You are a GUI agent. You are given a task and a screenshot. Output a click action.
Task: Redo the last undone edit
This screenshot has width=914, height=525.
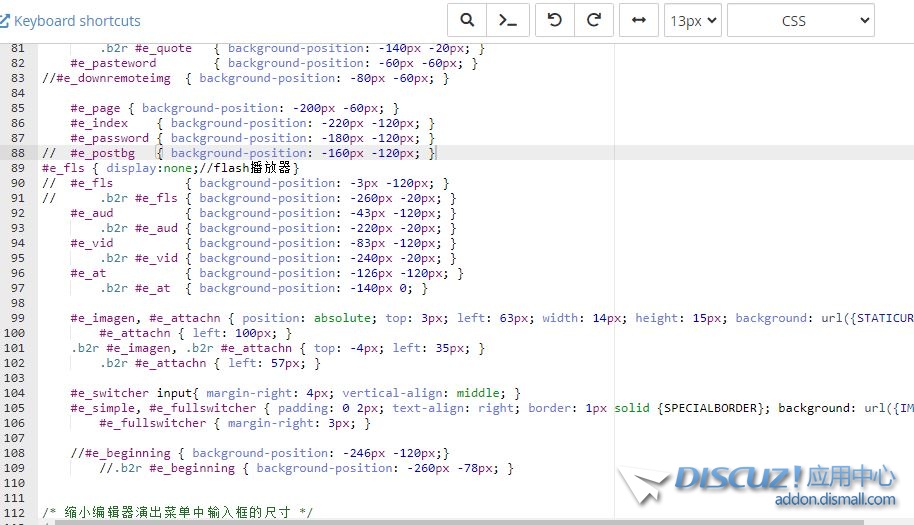click(x=593, y=21)
